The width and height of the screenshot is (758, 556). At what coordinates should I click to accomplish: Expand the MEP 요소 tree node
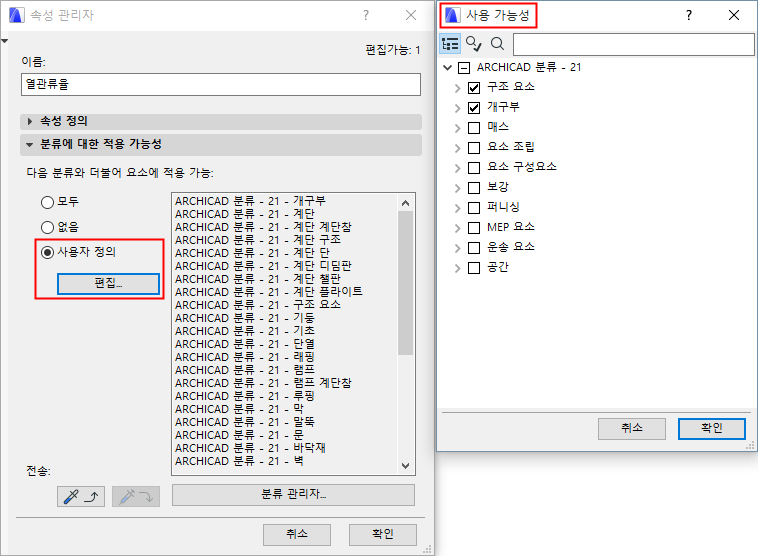(x=457, y=228)
